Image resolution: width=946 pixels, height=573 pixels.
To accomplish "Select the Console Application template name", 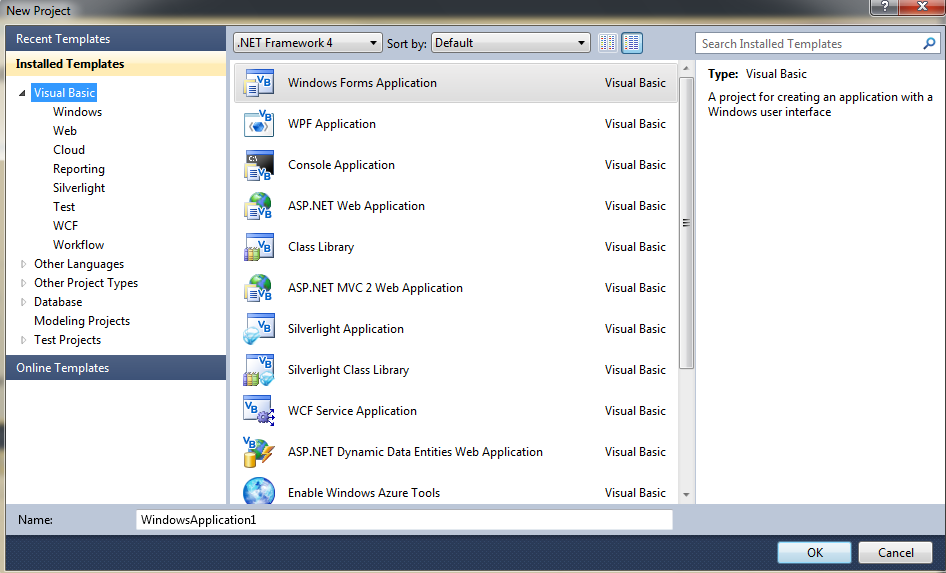I will point(341,165).
